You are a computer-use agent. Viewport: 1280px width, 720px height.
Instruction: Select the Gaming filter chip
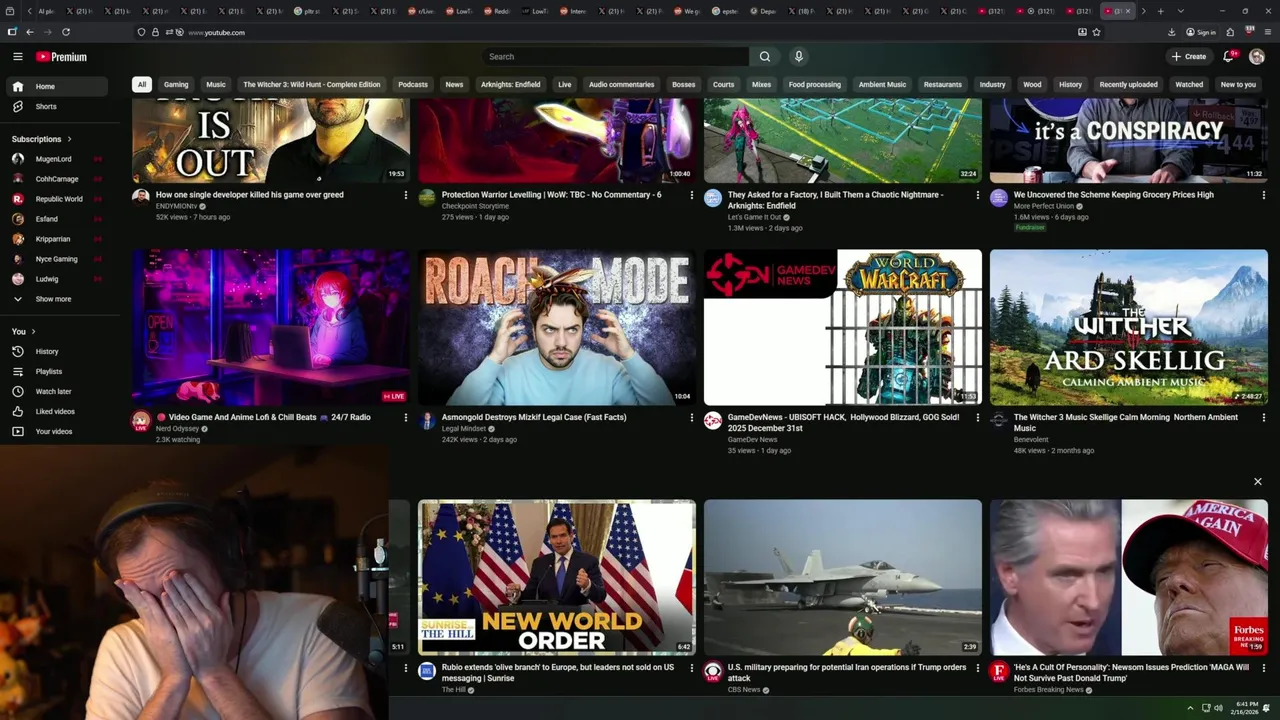click(176, 85)
